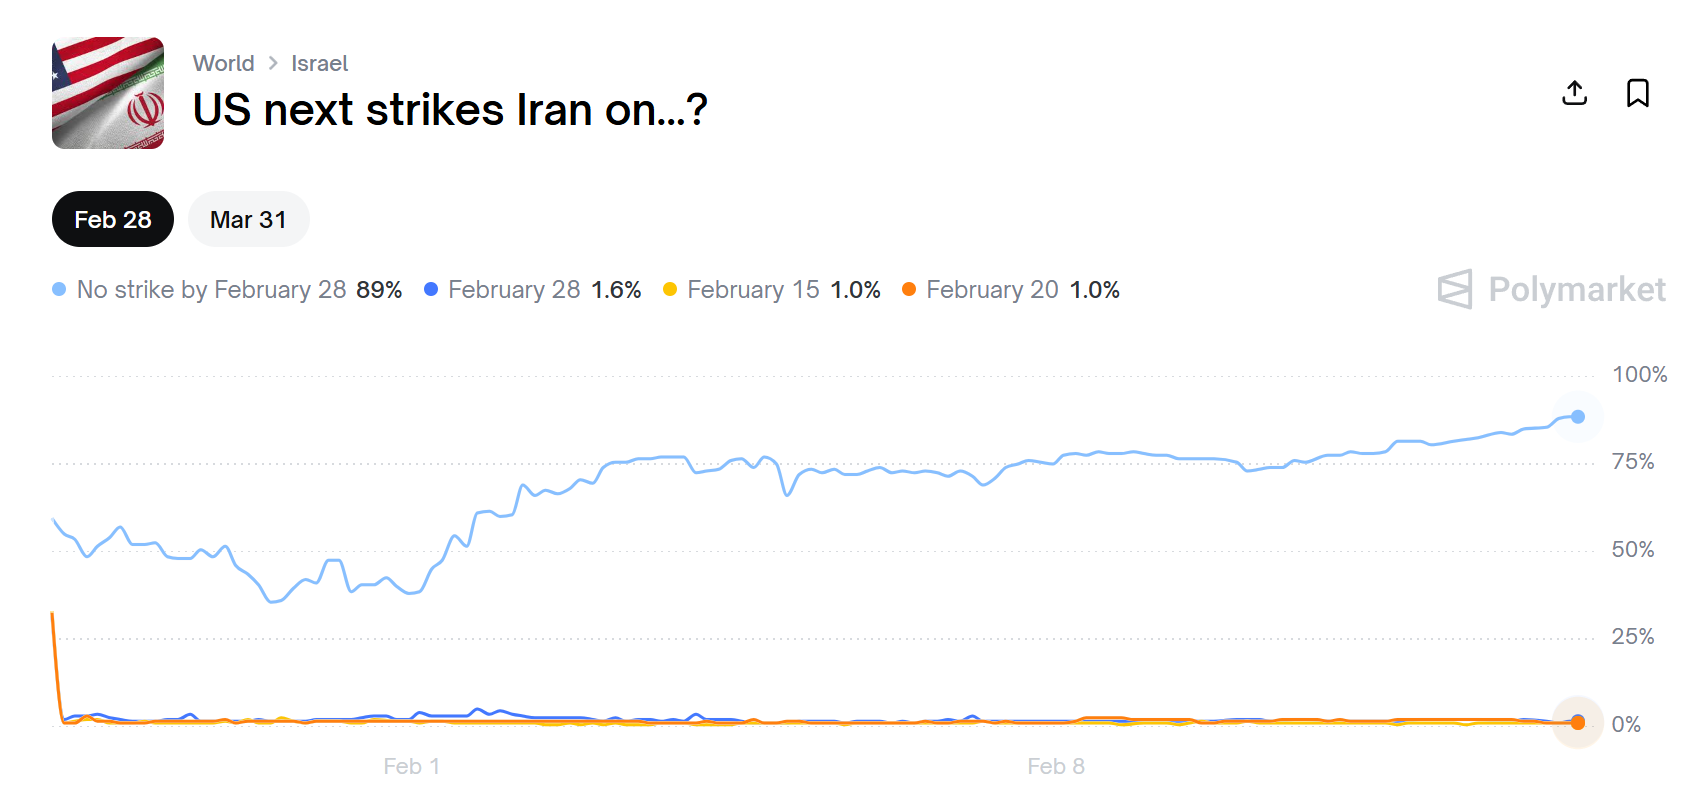Click the dark blue February 28 legend dot
The width and height of the screenshot is (1691, 796).
point(431,289)
